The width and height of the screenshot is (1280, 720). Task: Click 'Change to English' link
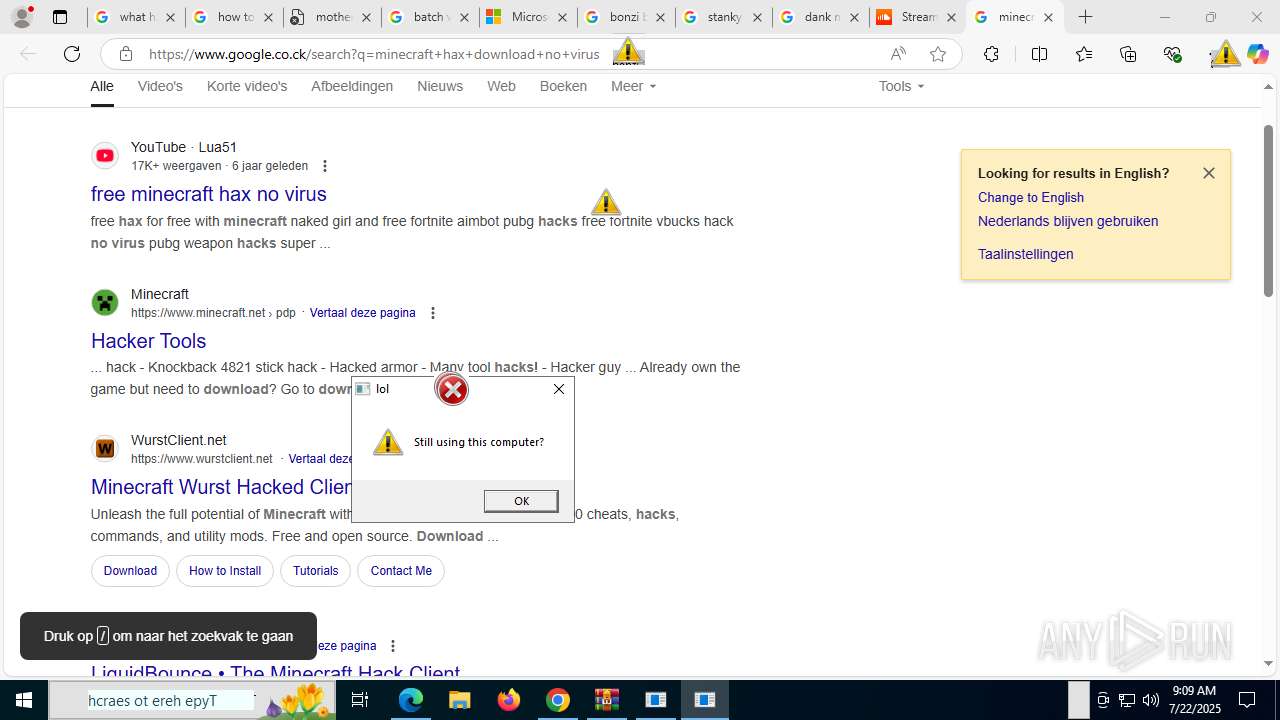1031,197
